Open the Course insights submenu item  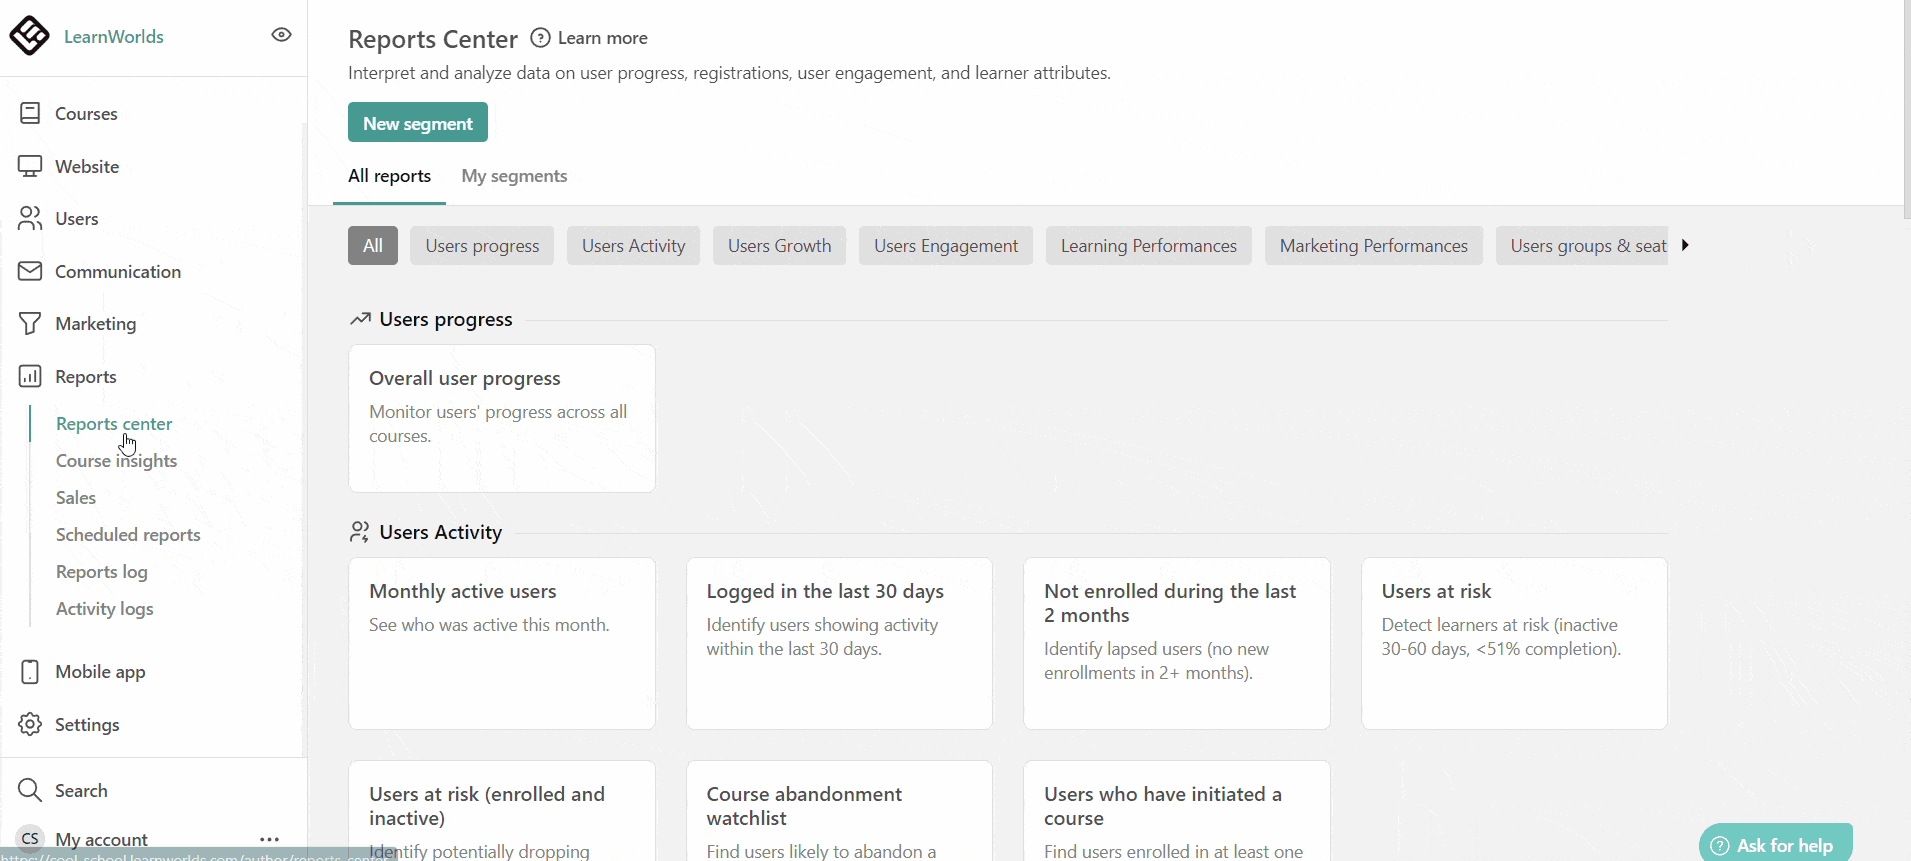pos(116,461)
